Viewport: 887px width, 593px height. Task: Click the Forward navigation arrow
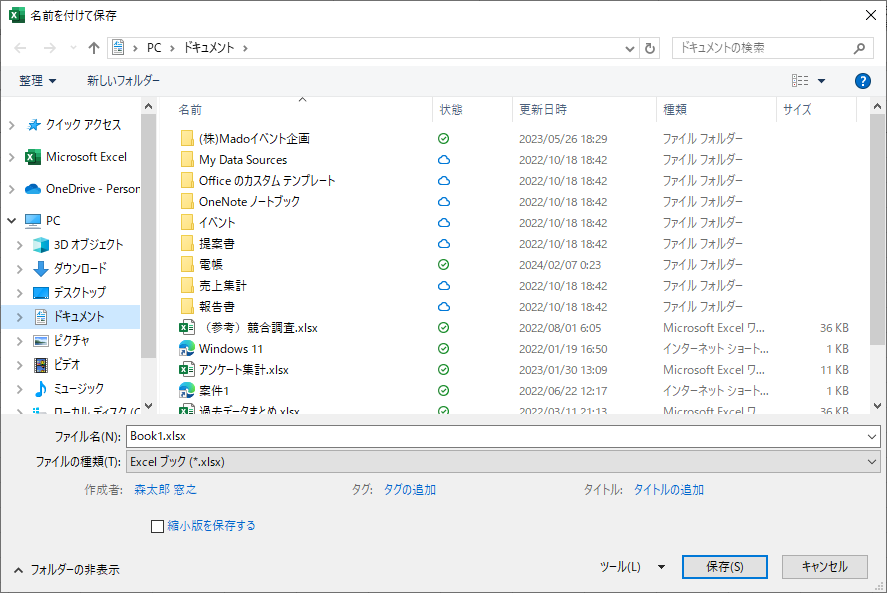(50, 48)
